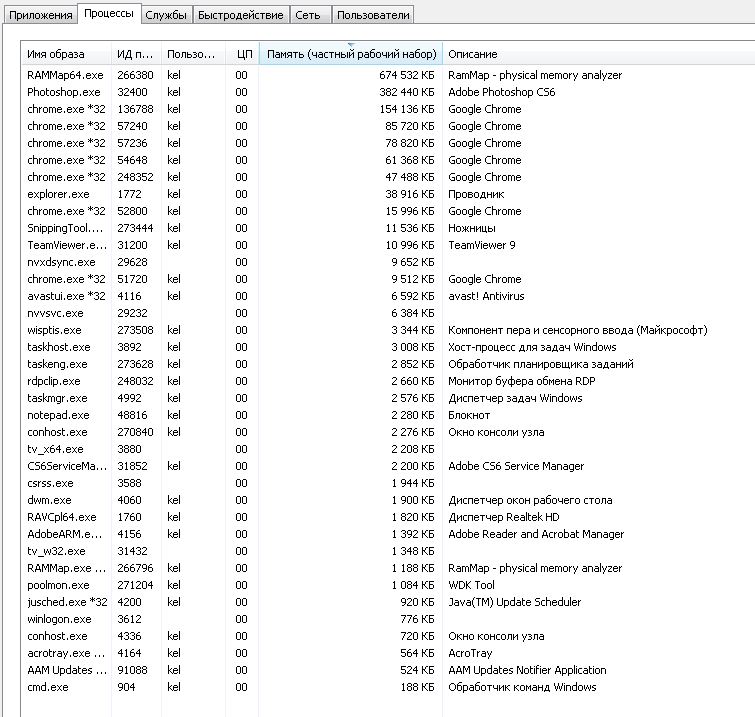Select the RAMMap64.exe process row
The width and height of the screenshot is (755, 717).
[388, 75]
